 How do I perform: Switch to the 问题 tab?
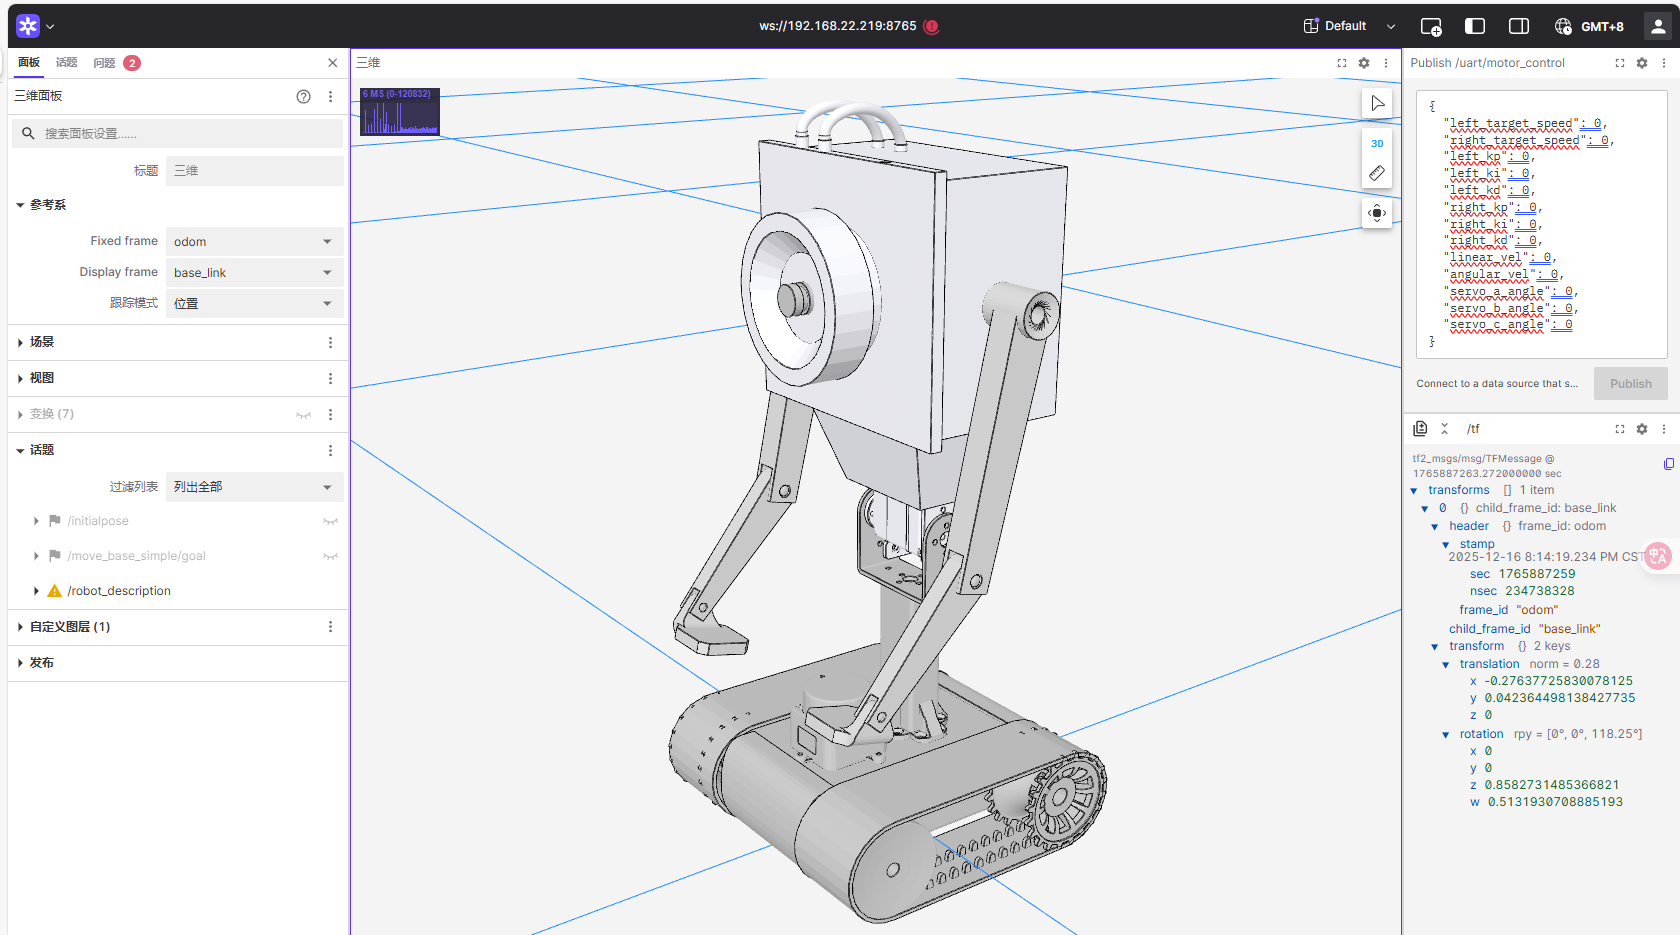[116, 63]
